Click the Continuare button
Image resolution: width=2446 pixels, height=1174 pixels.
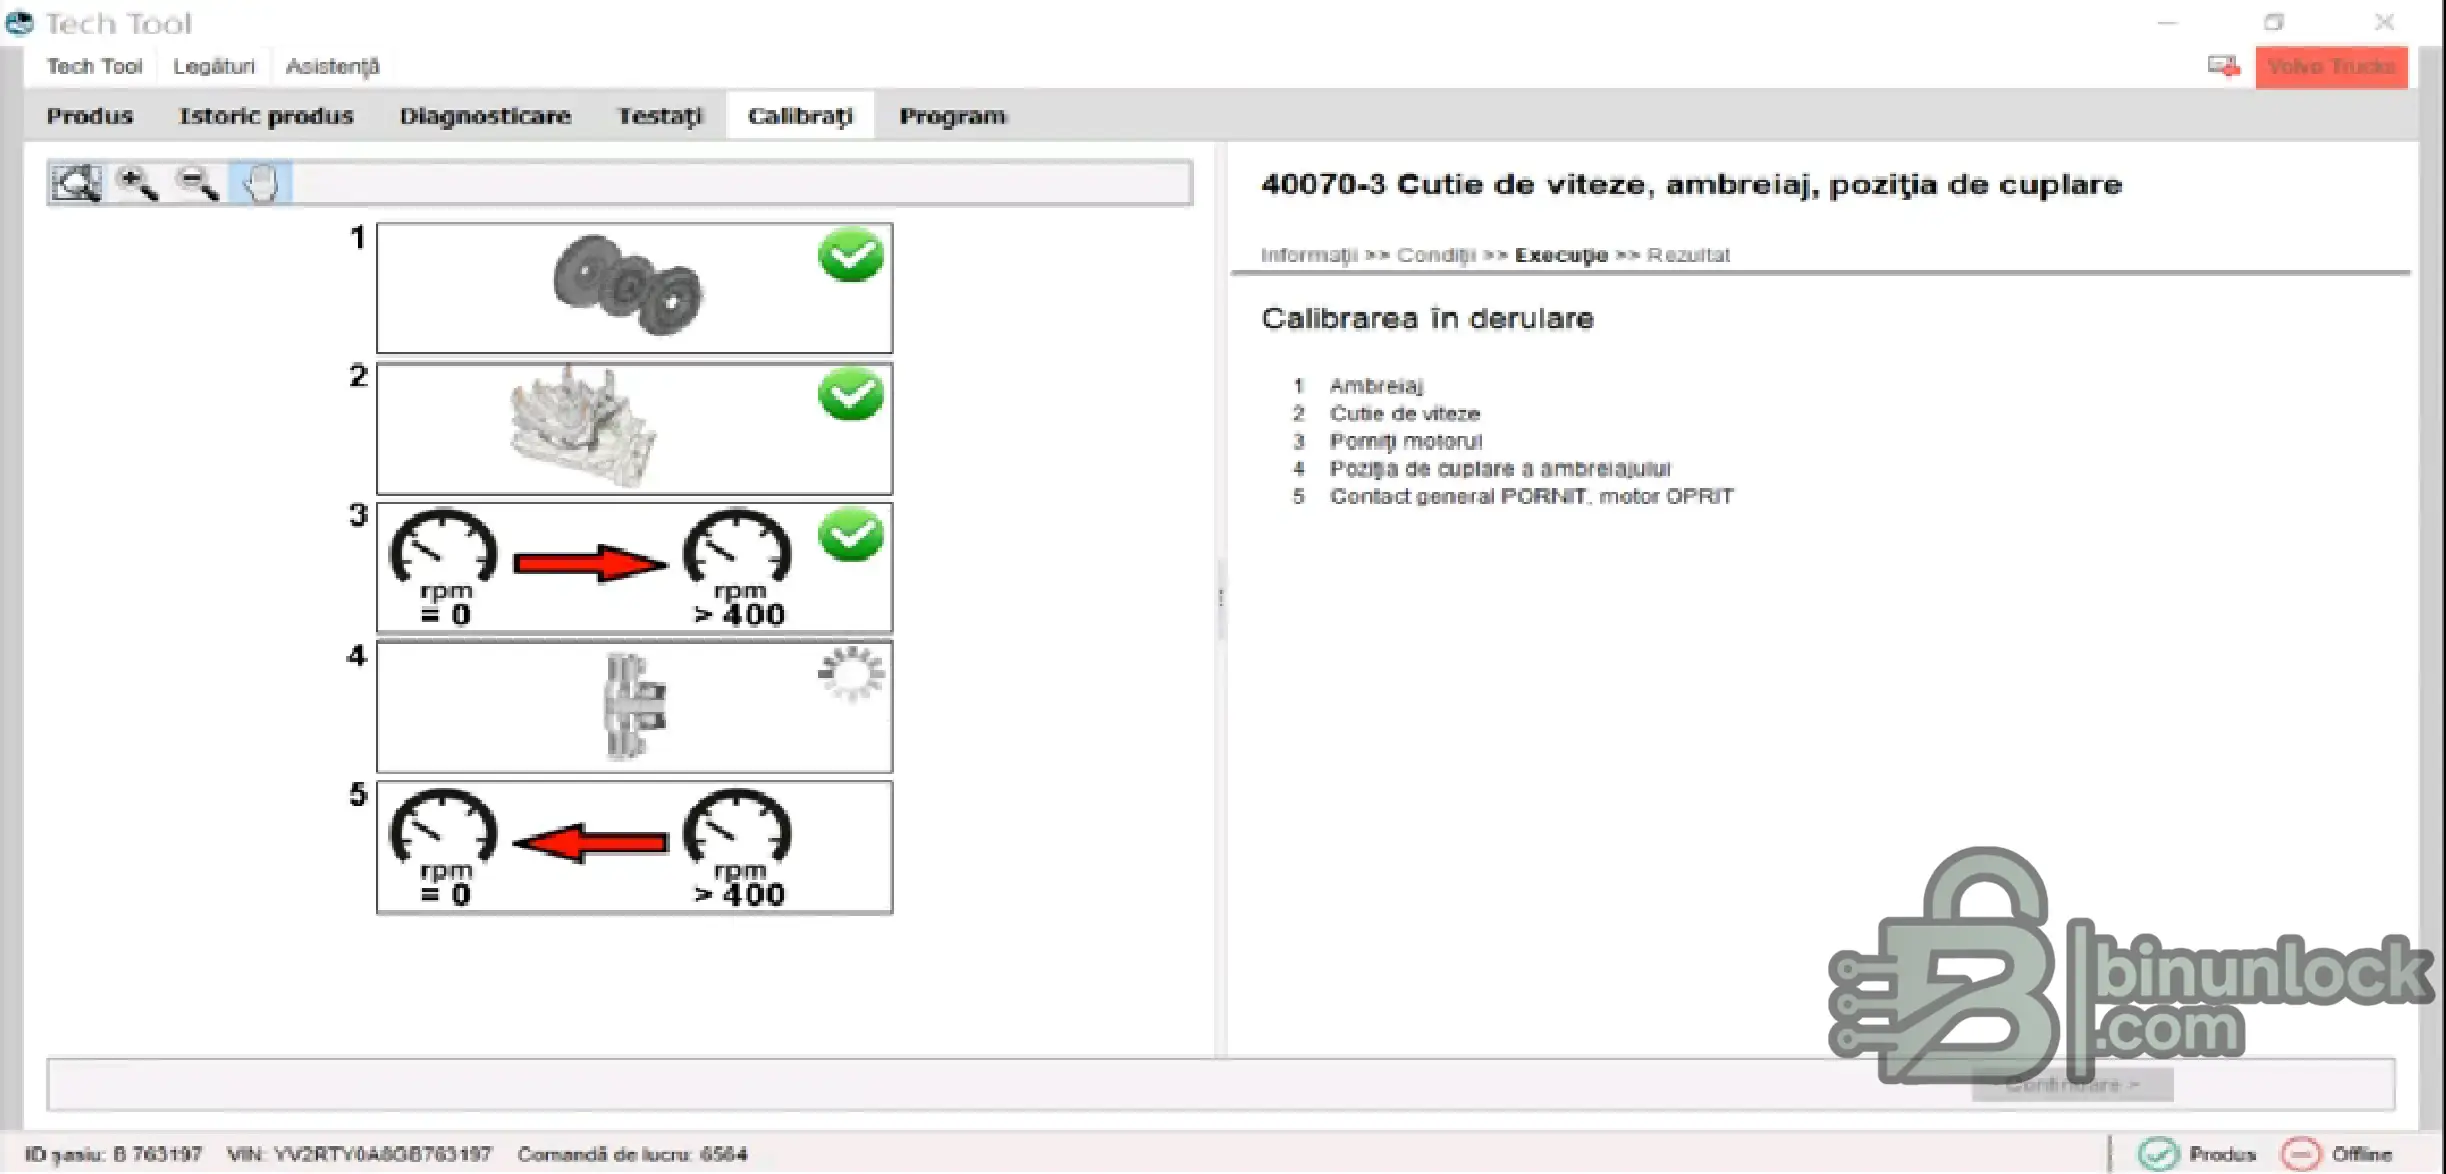tap(2072, 1085)
